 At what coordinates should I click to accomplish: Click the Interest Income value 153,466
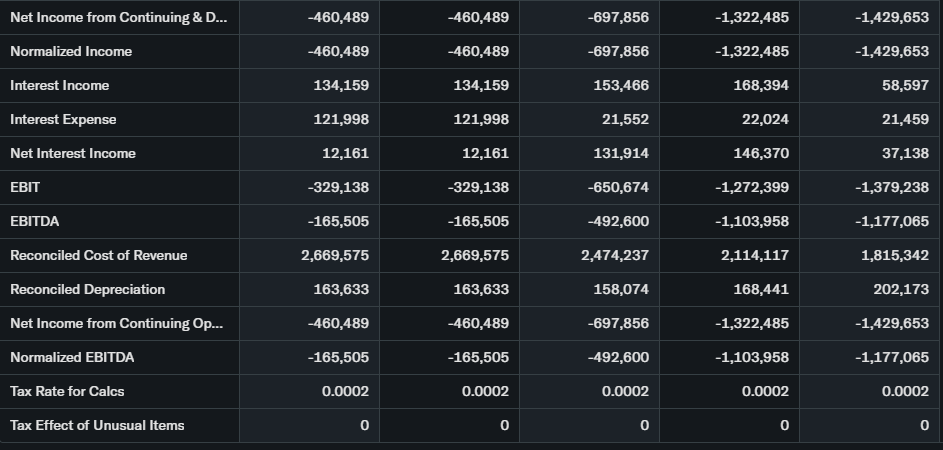click(x=621, y=85)
